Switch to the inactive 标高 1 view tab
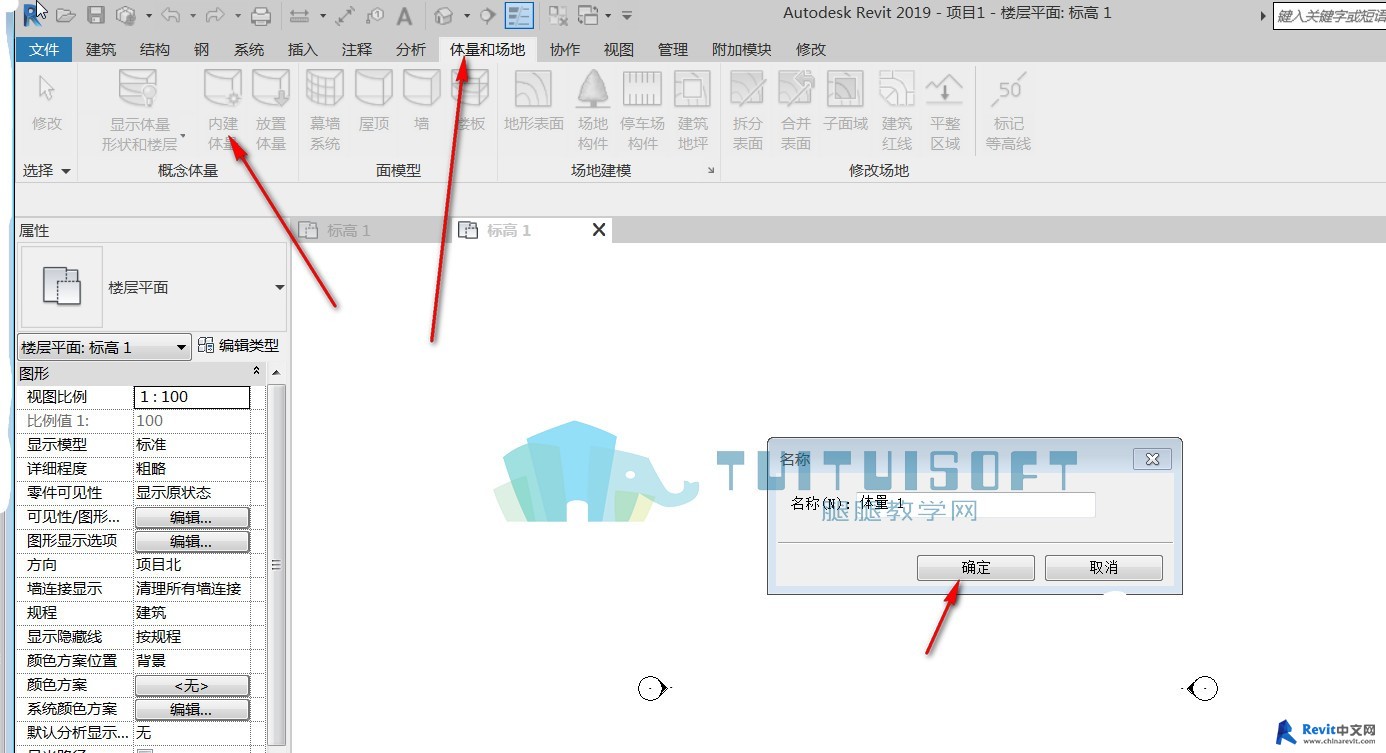1386x753 pixels. point(370,230)
